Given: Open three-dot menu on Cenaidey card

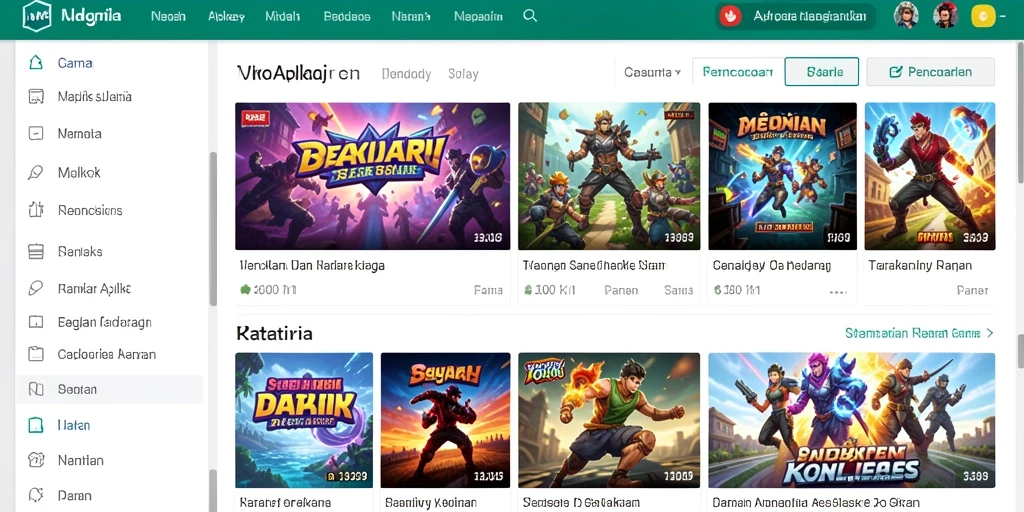Looking at the screenshot, I should (839, 292).
